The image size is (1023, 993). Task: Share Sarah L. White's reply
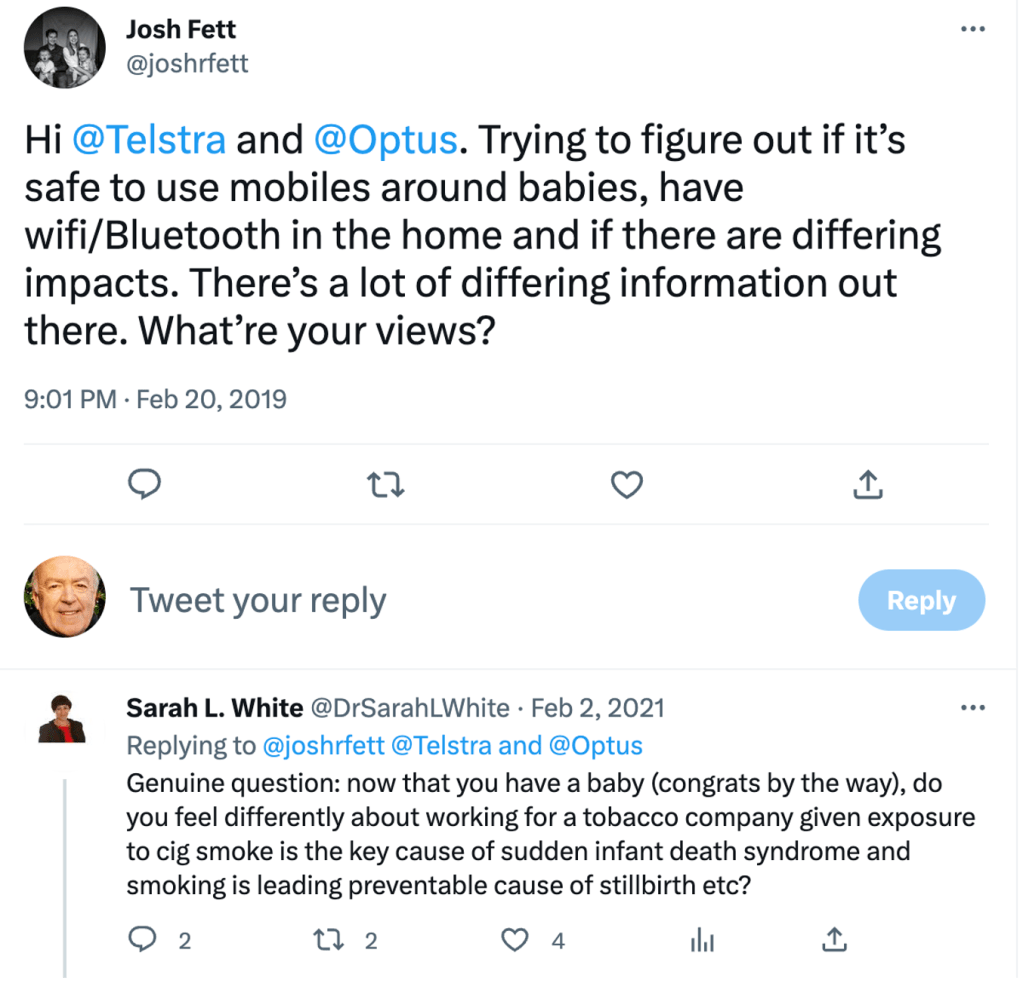point(833,940)
